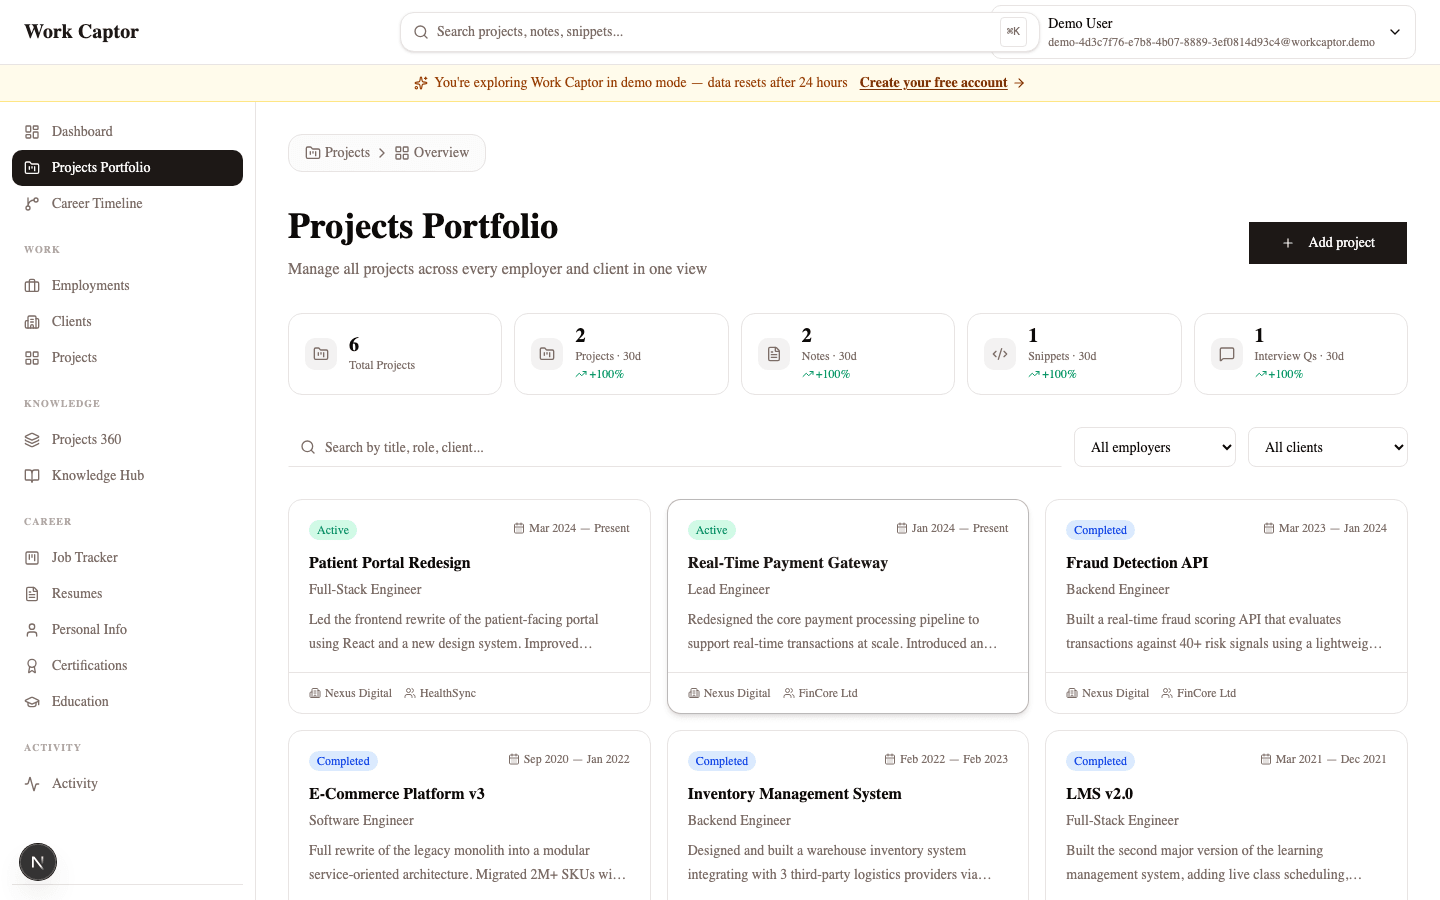Viewport: 1440px width, 900px height.
Task: Open the All employers dropdown
Action: point(1155,447)
